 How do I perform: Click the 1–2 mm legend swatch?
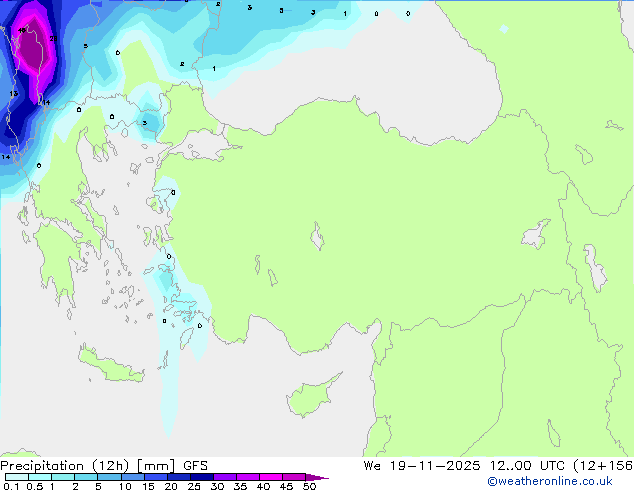tap(63, 477)
